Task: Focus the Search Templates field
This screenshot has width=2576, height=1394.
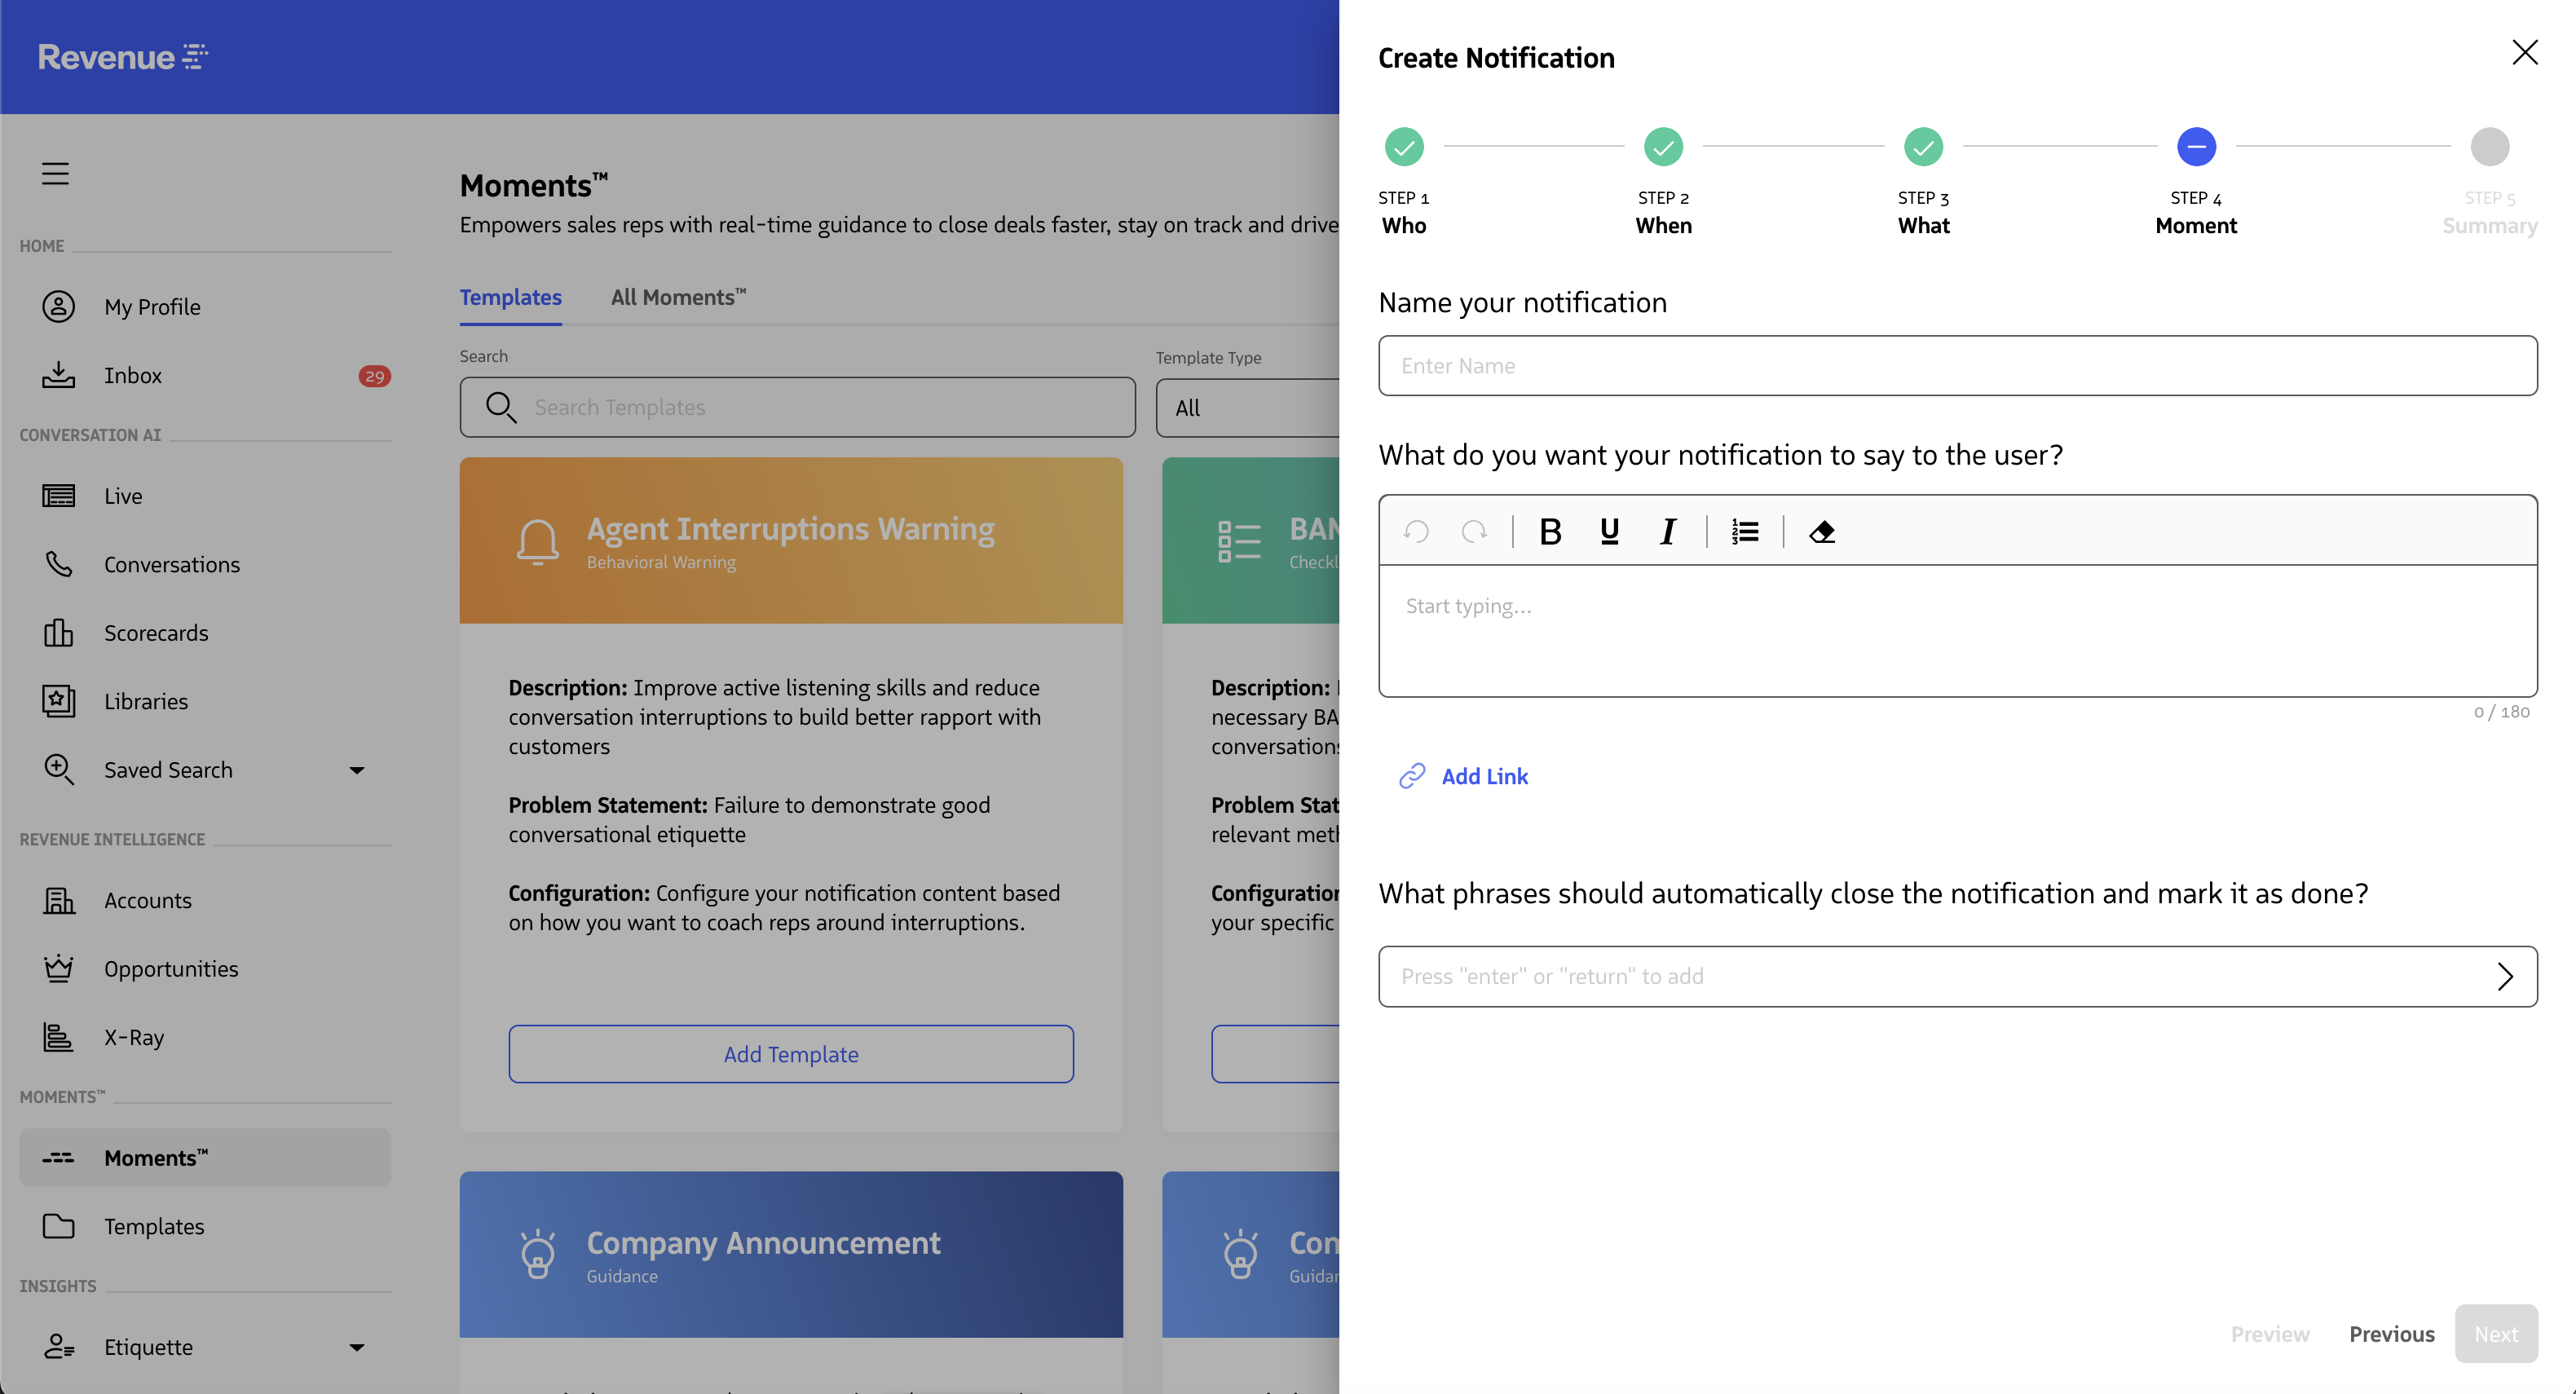Action: click(x=797, y=407)
